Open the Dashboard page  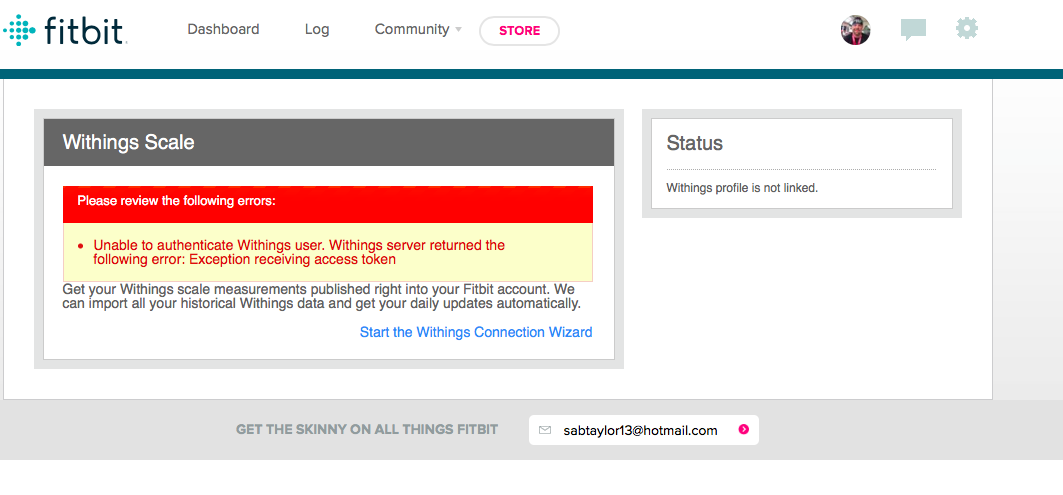[223, 30]
